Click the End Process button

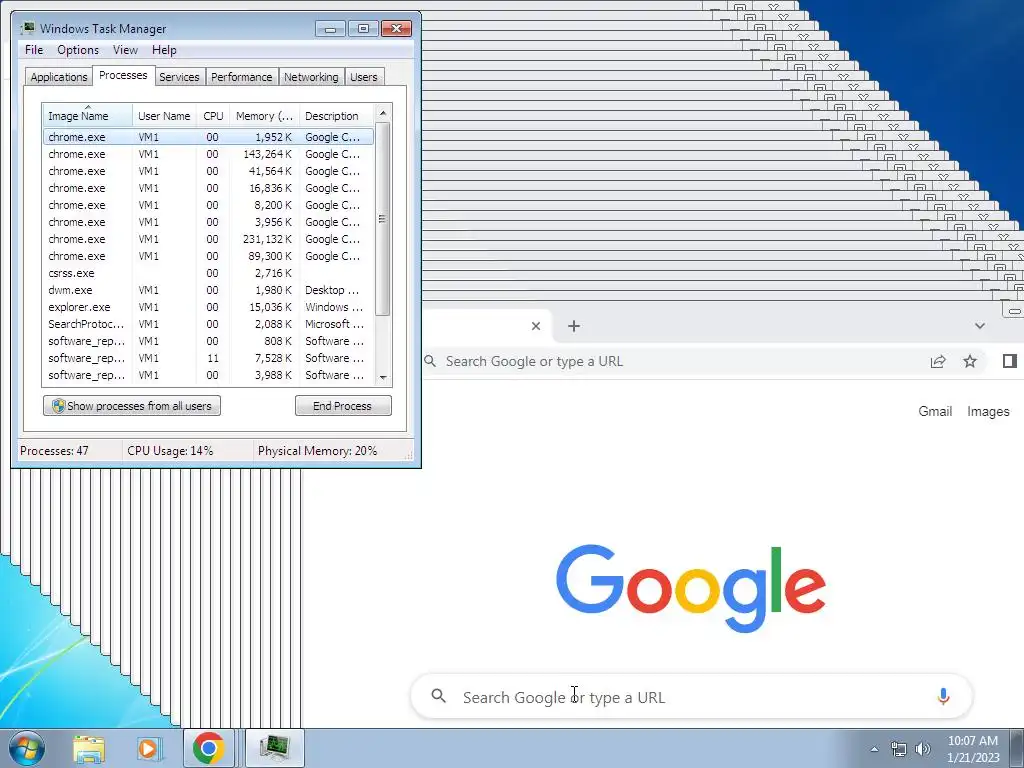click(x=343, y=406)
